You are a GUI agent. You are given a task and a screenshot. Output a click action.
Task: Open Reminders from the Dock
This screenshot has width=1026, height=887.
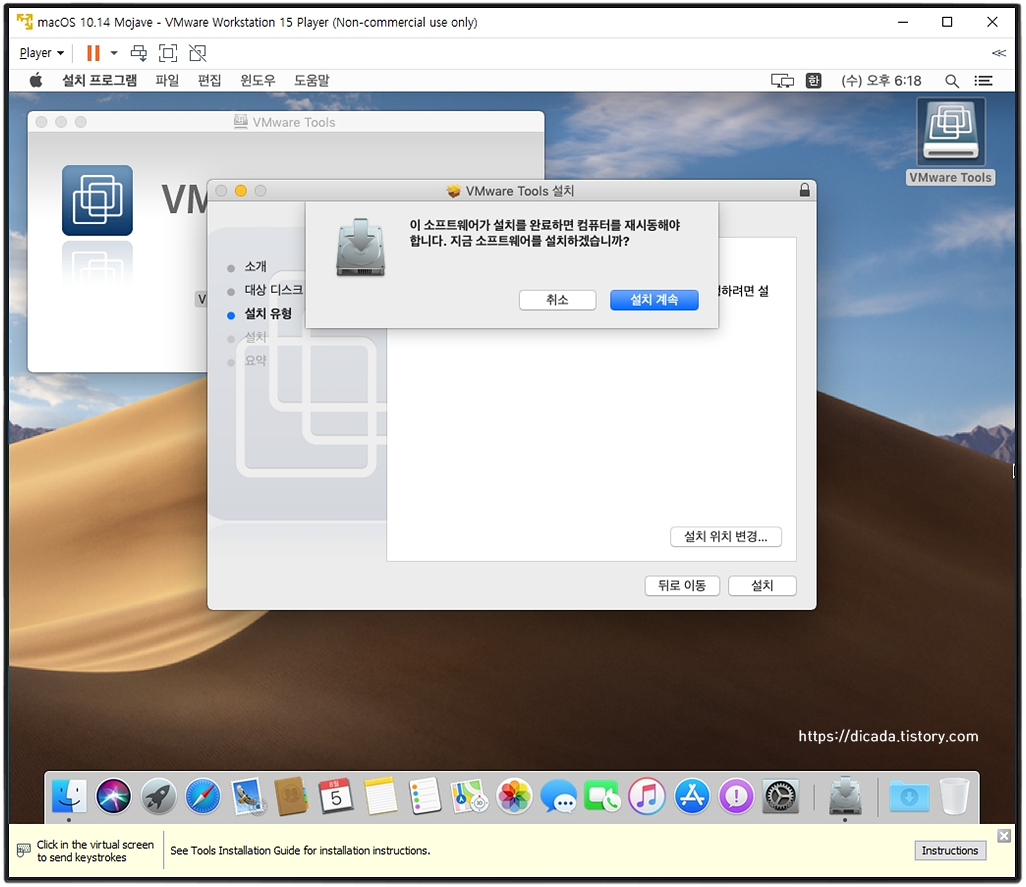[x=425, y=796]
